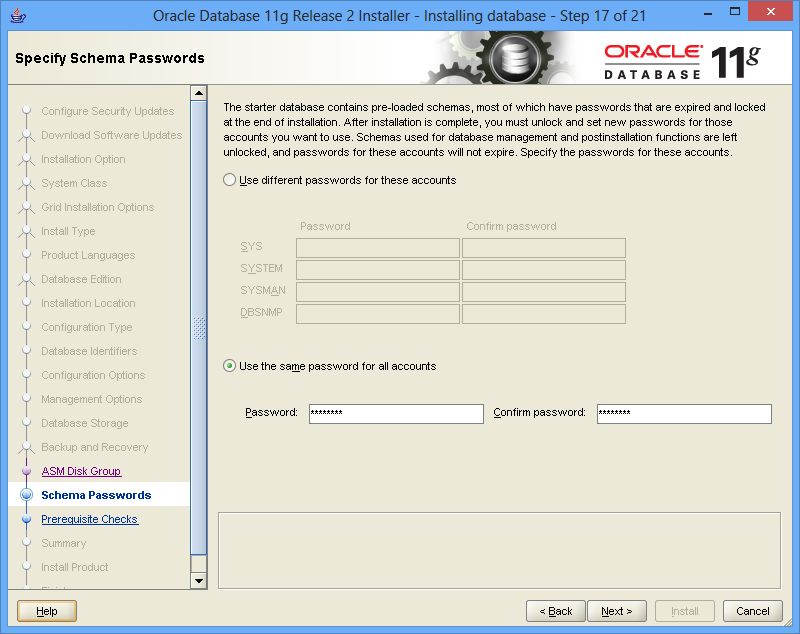Click the 'Summary' step text
Screen dimensions: 800x634
pyautogui.click(x=64, y=543)
